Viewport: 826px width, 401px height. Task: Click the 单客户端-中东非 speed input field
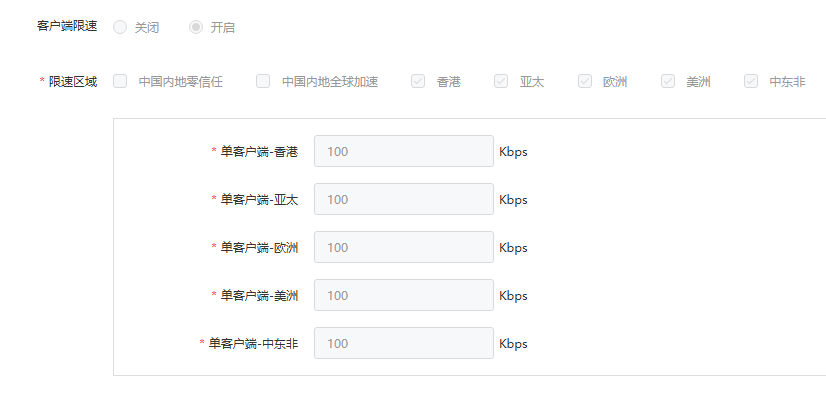tap(404, 343)
